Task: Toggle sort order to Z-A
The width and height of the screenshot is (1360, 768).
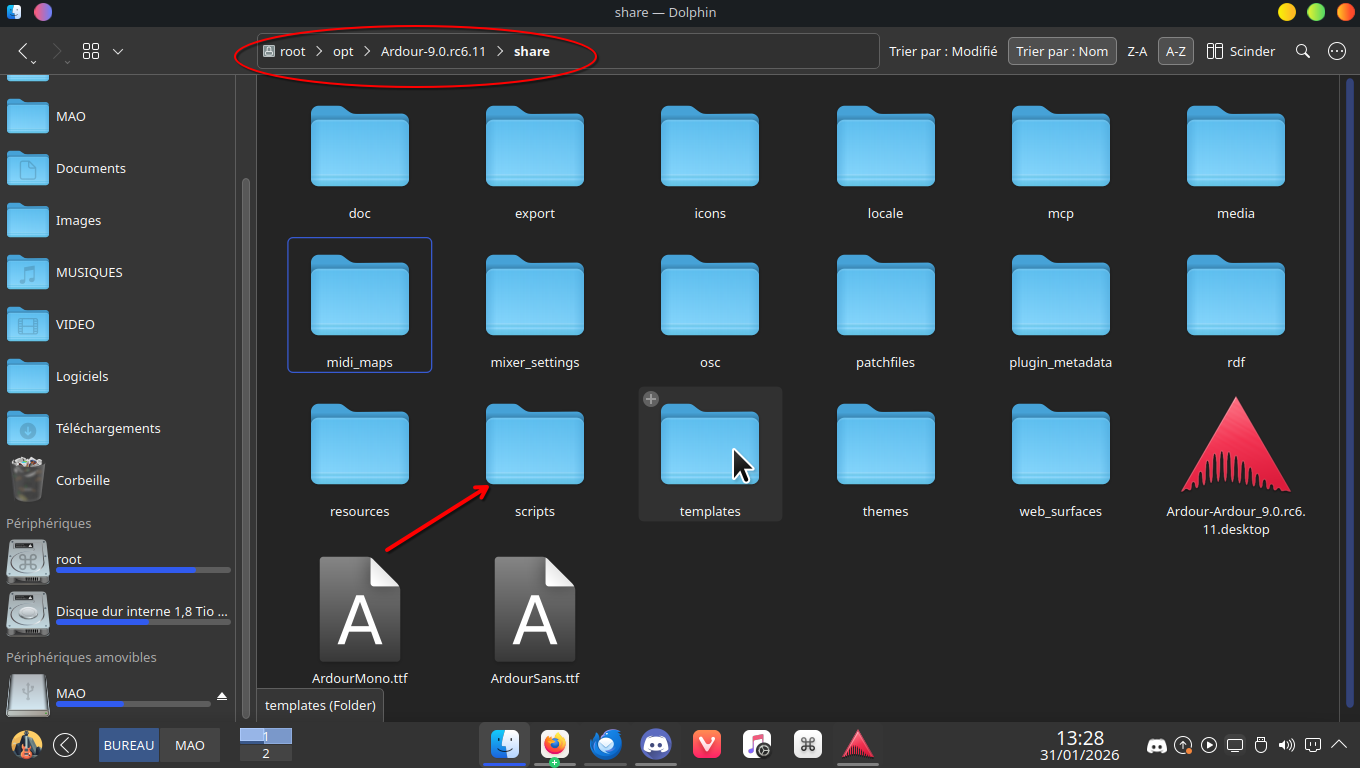Action: click(1137, 51)
